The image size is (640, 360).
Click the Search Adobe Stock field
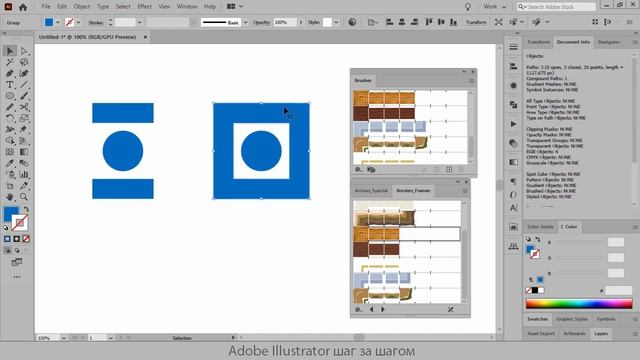pyautogui.click(x=556, y=7)
